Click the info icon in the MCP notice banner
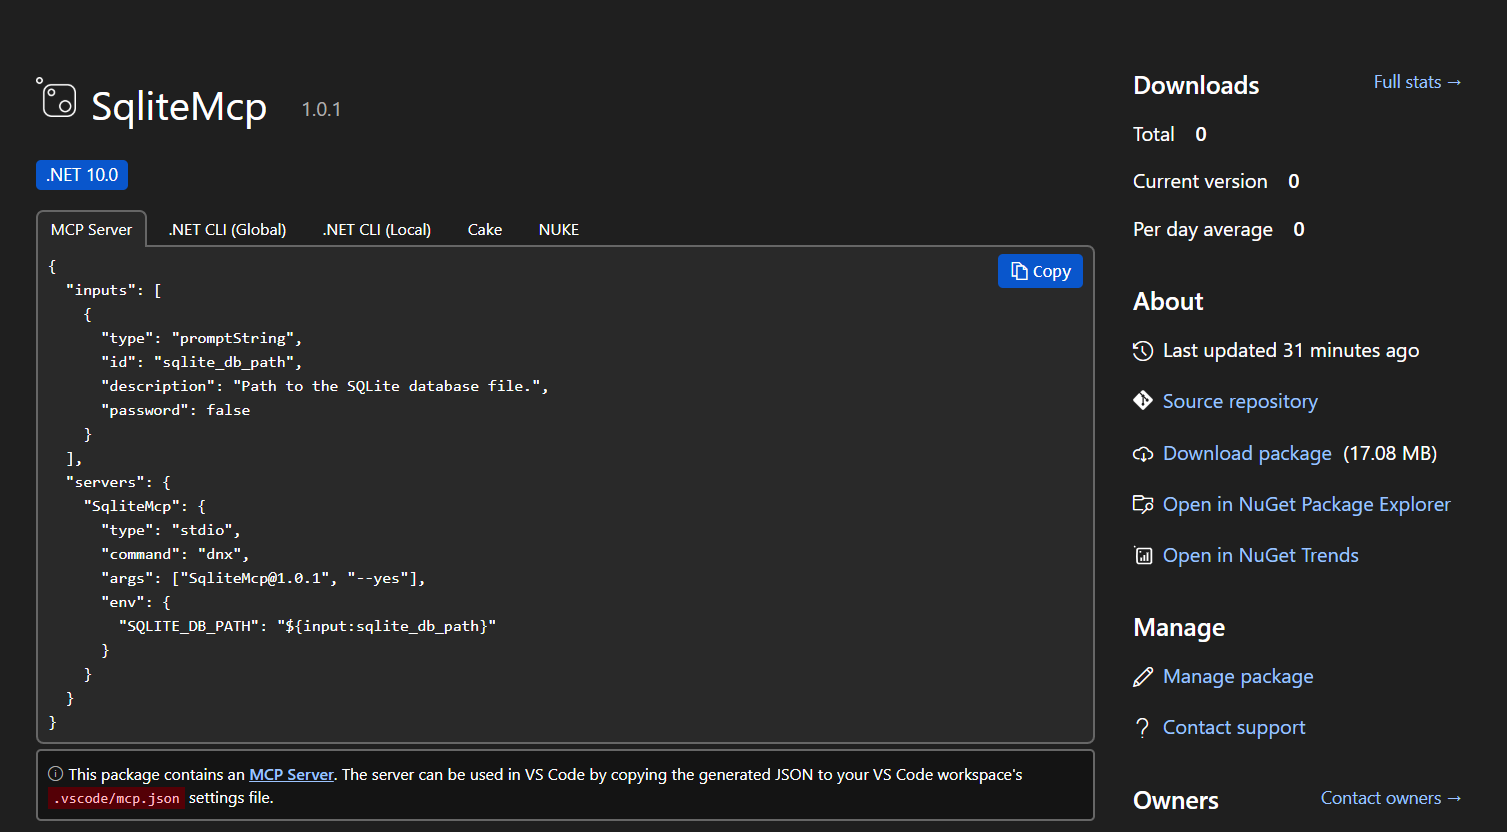Viewport: 1507px width, 832px height. coord(55,773)
